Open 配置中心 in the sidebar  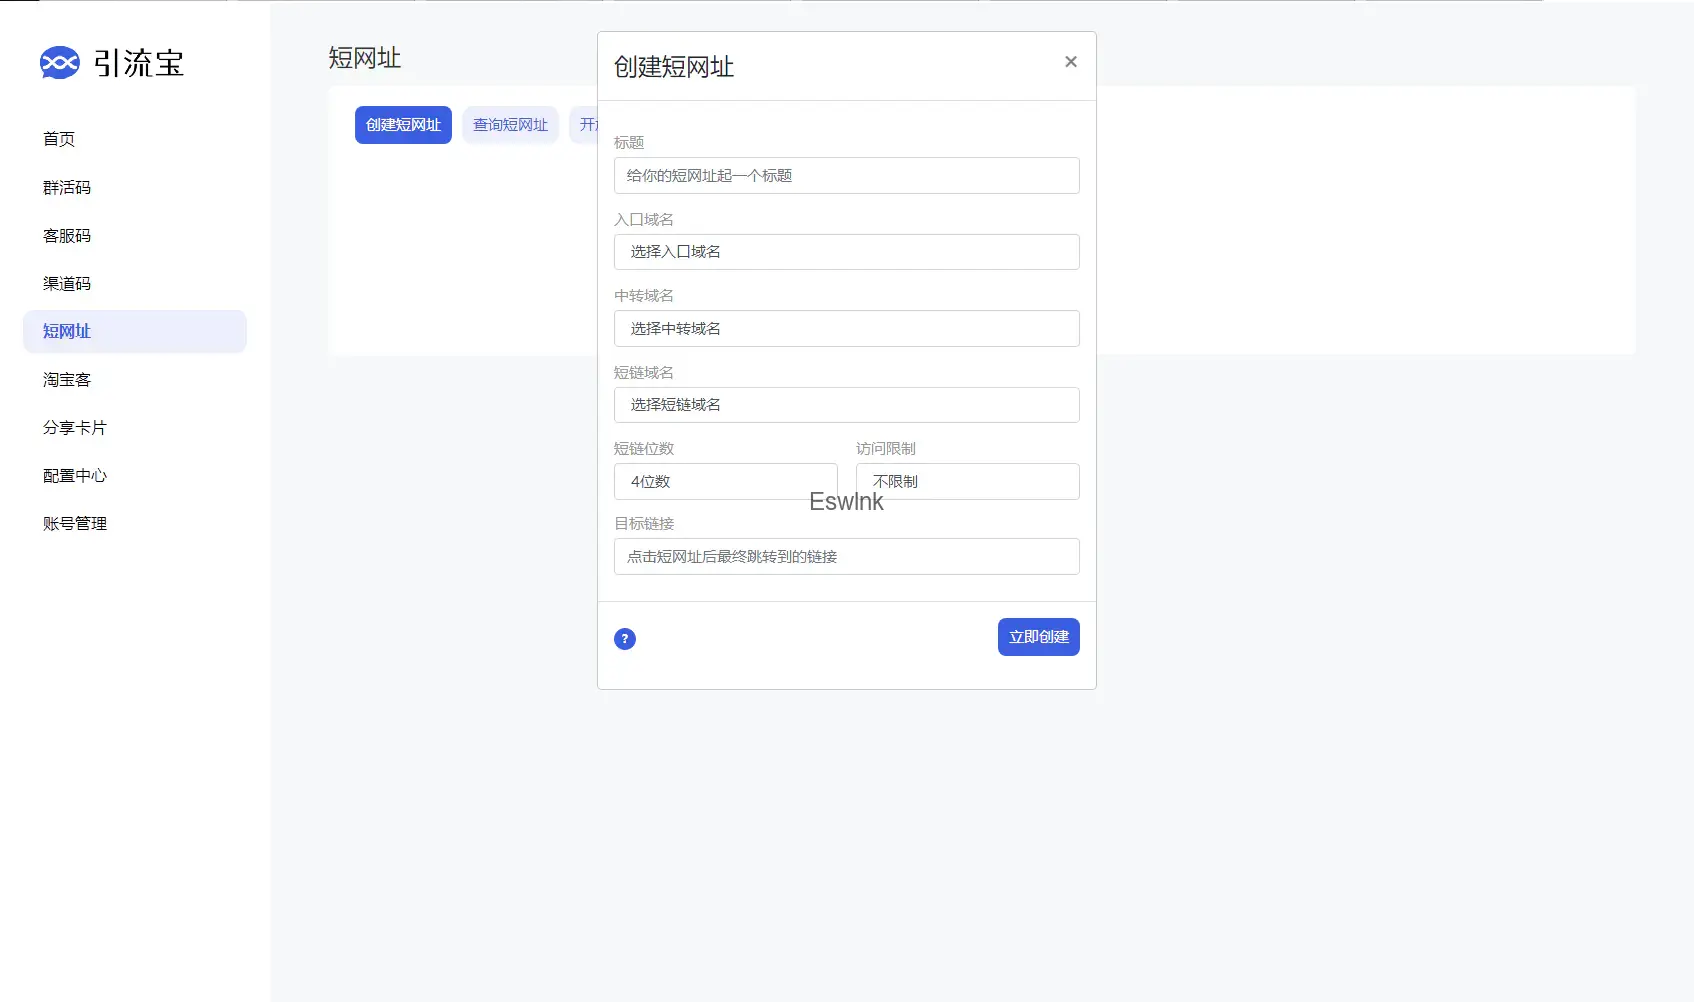coord(75,476)
